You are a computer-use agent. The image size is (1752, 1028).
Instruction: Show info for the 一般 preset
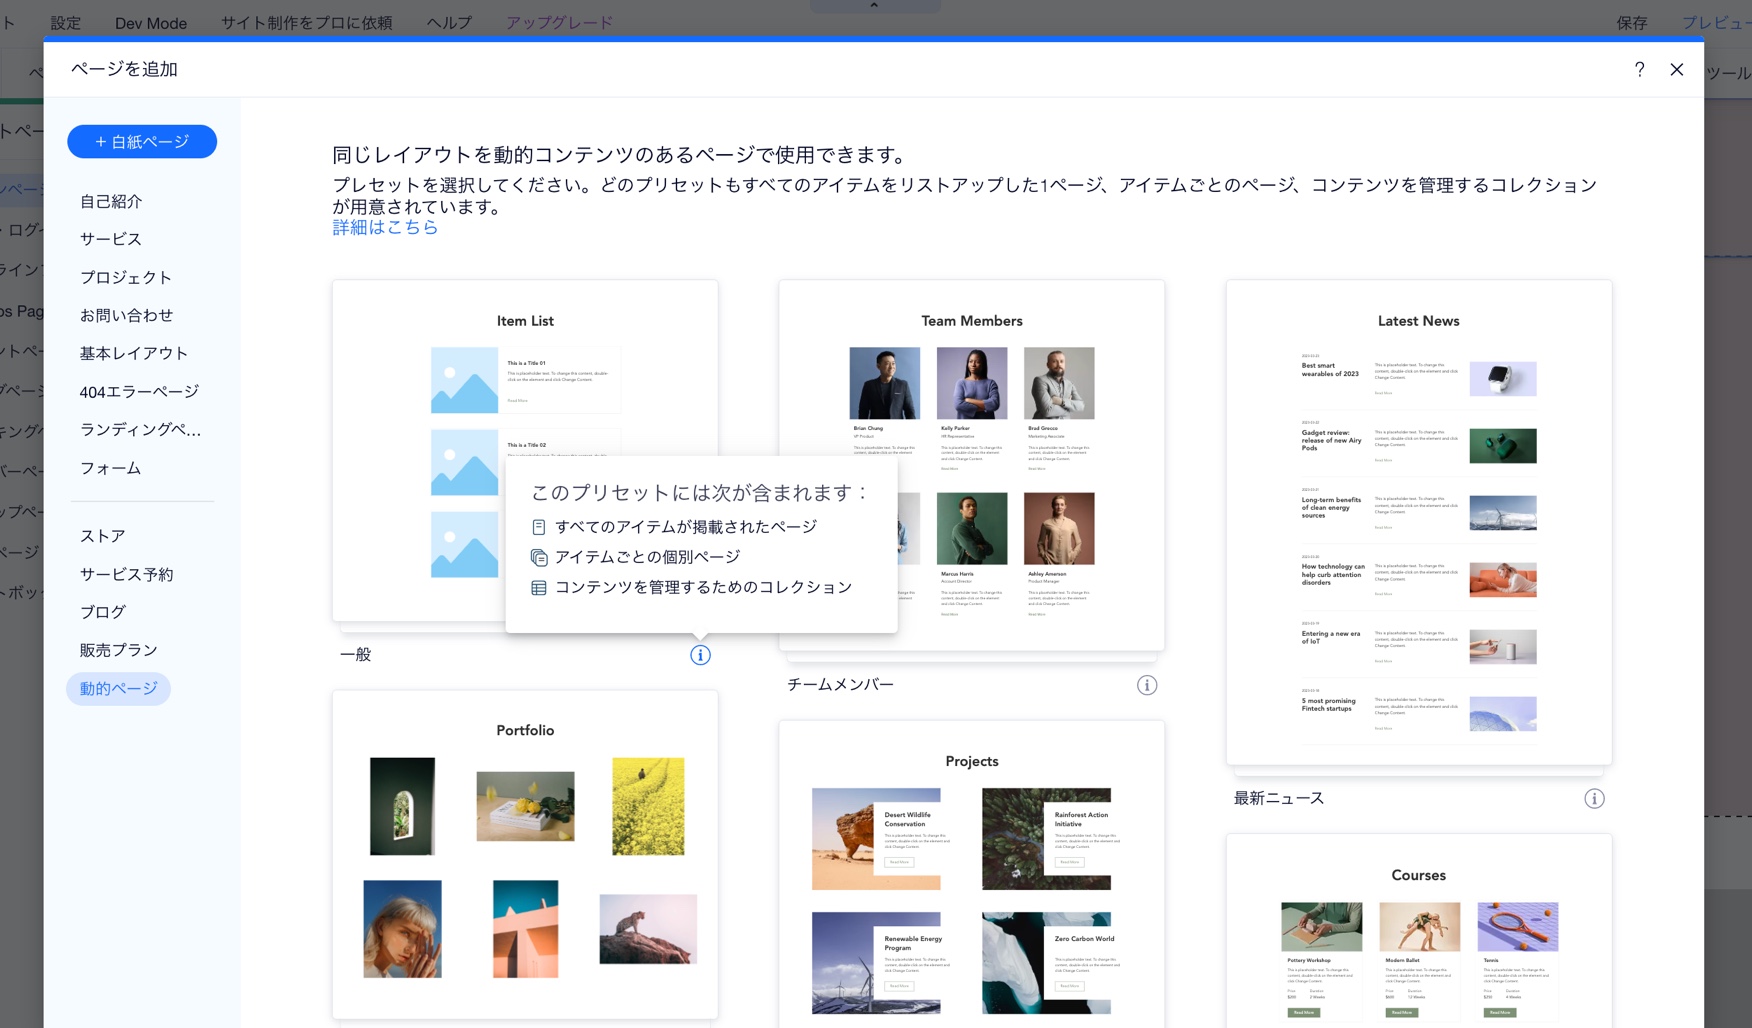pyautogui.click(x=700, y=655)
